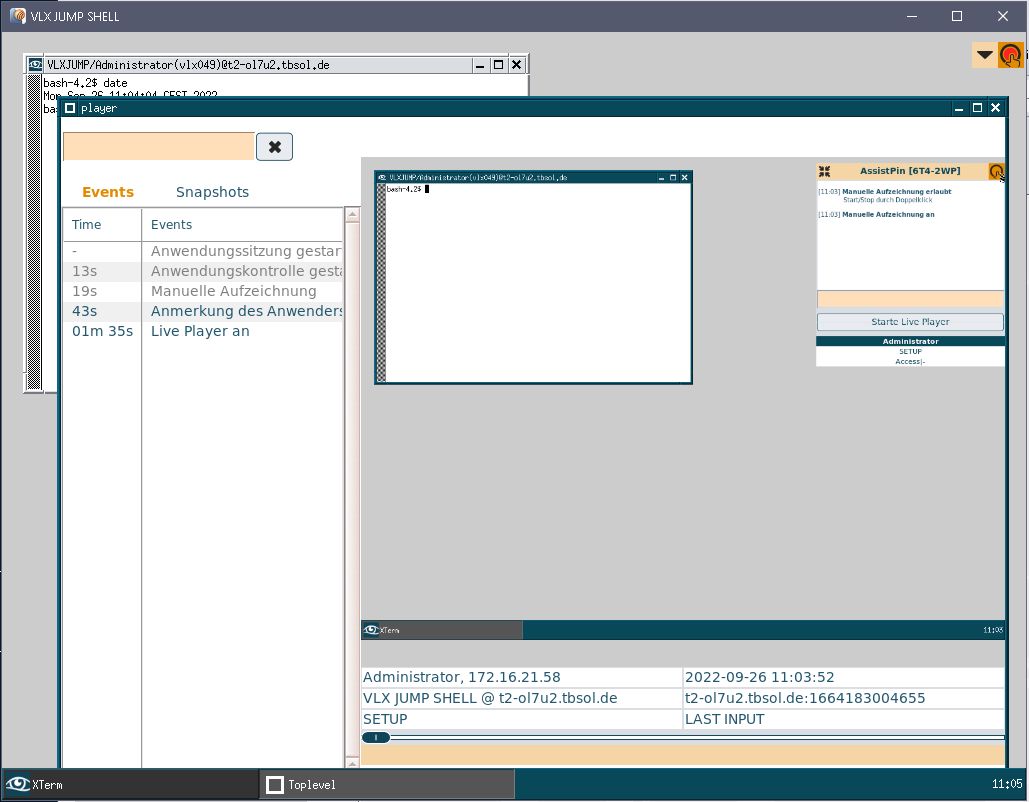Viewport: 1029px width, 802px height.
Task: Click the orange search input field
Action: pos(159,147)
